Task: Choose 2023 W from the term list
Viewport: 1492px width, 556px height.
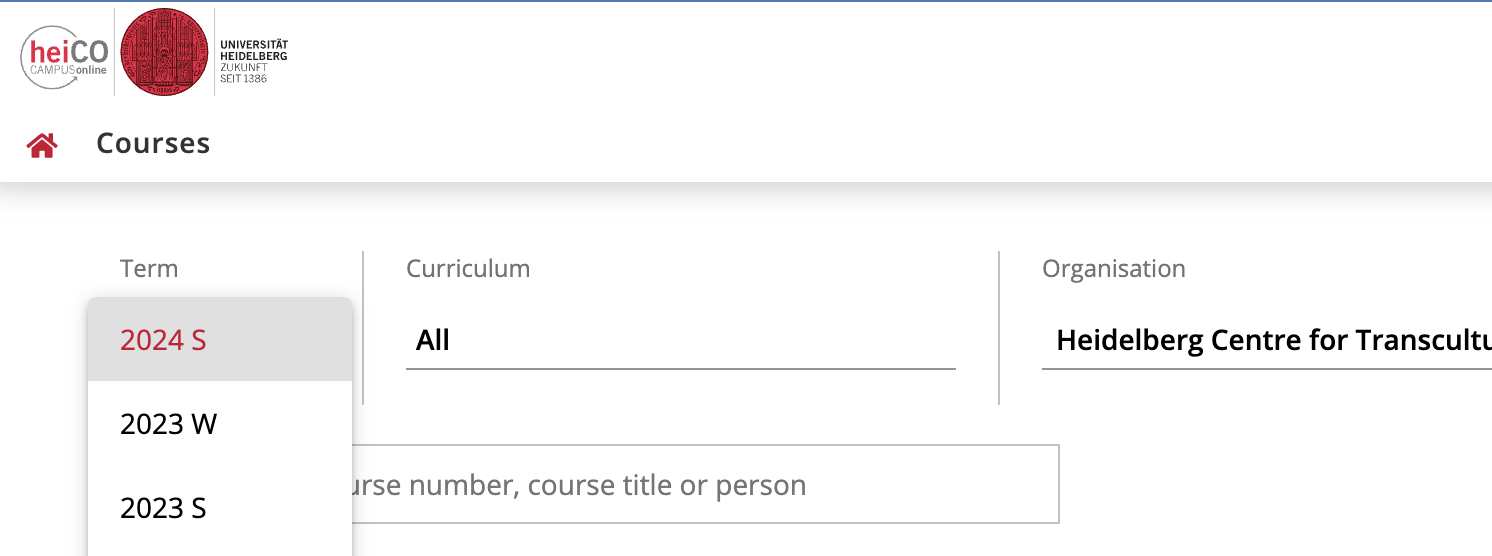Action: 220,424
